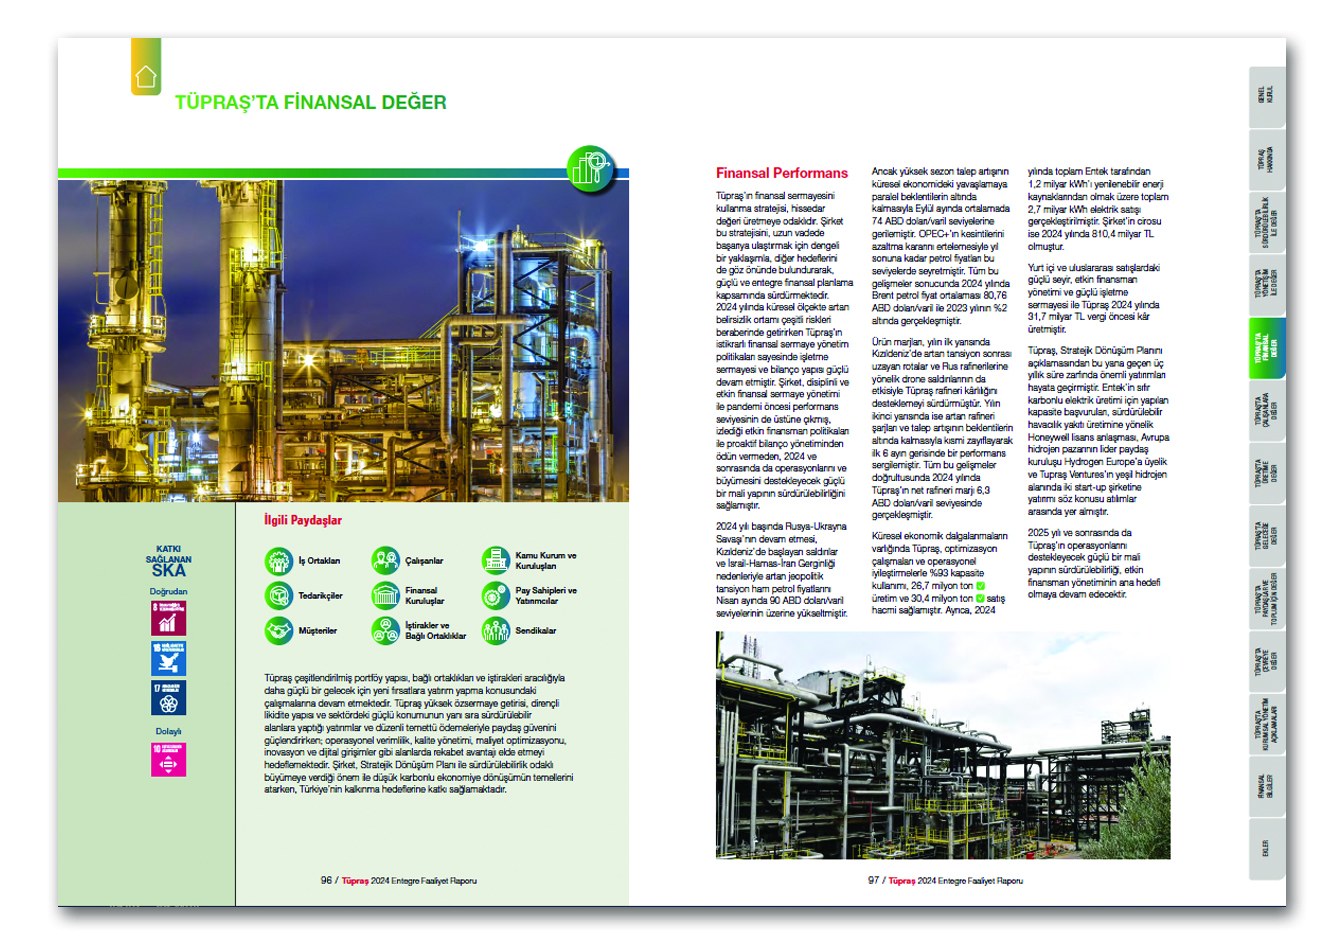Image resolution: width=1344 pixels, height=945 pixels.
Task: Click the home icon above the page title
Action: pos(146,77)
